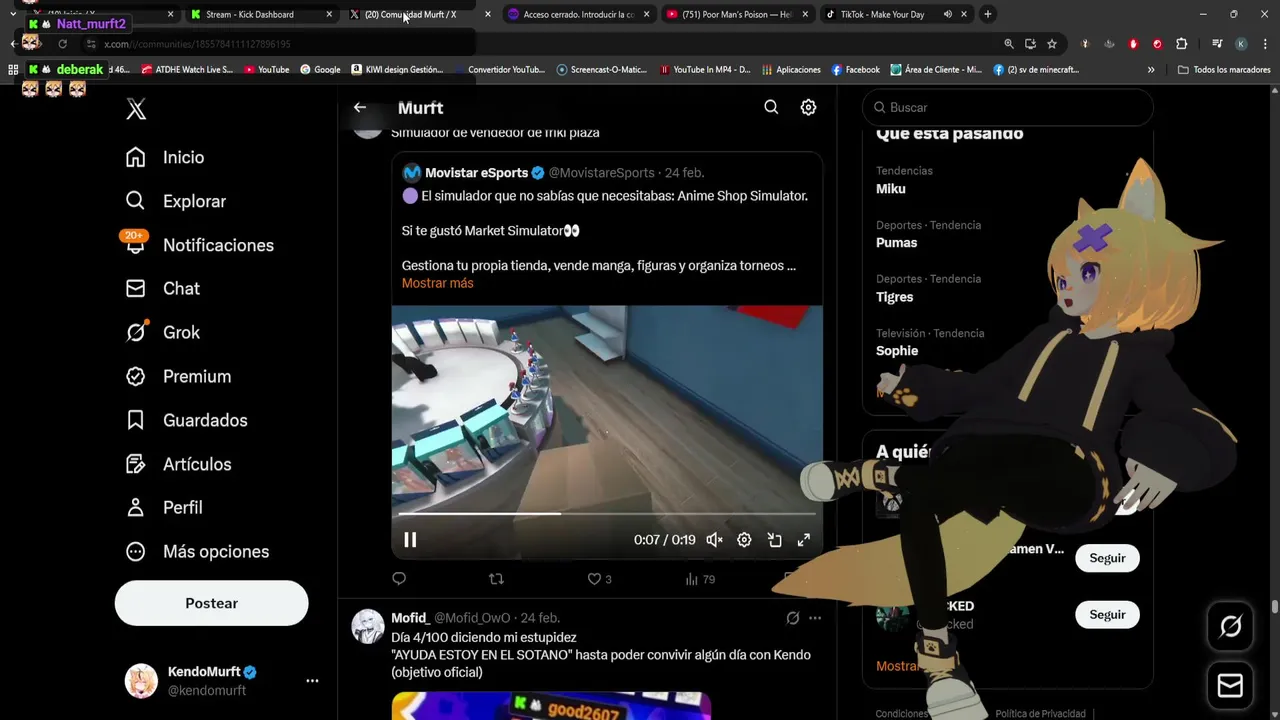The height and width of the screenshot is (720, 1280).
Task: Open more options on Mofid_ post
Action: point(815,618)
